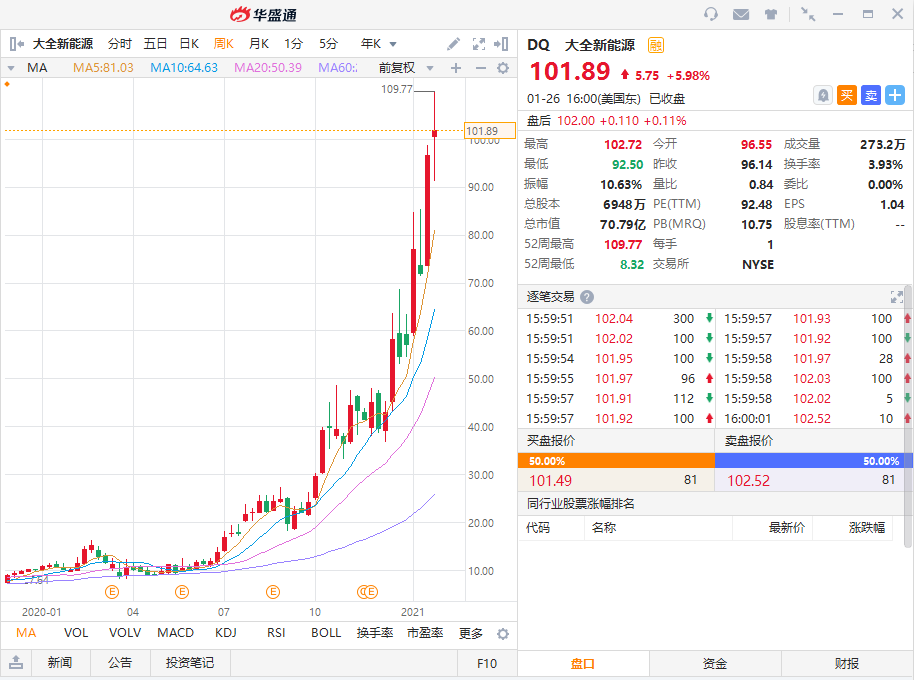Set a price alert bell icon
The height and width of the screenshot is (680, 914).
point(822,95)
